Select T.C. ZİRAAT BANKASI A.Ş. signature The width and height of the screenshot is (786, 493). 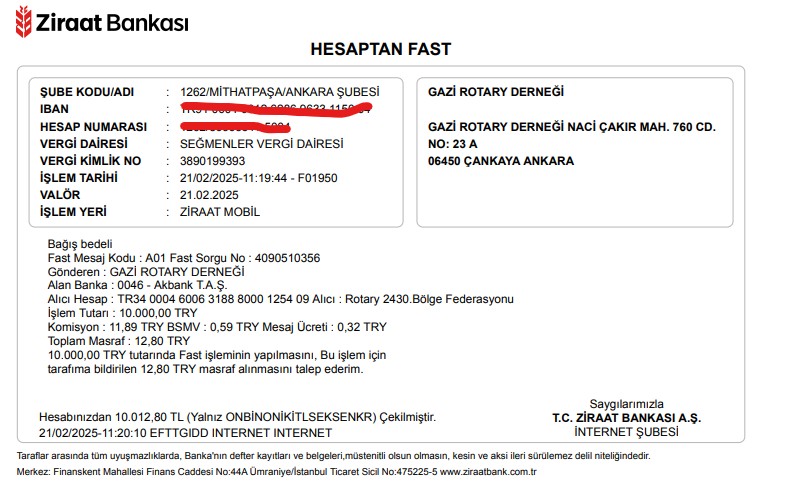627,418
